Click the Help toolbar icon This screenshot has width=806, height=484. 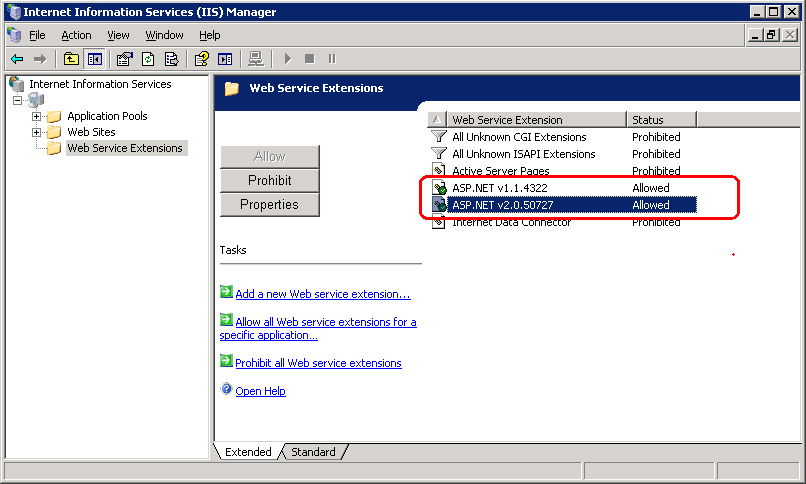click(x=202, y=59)
